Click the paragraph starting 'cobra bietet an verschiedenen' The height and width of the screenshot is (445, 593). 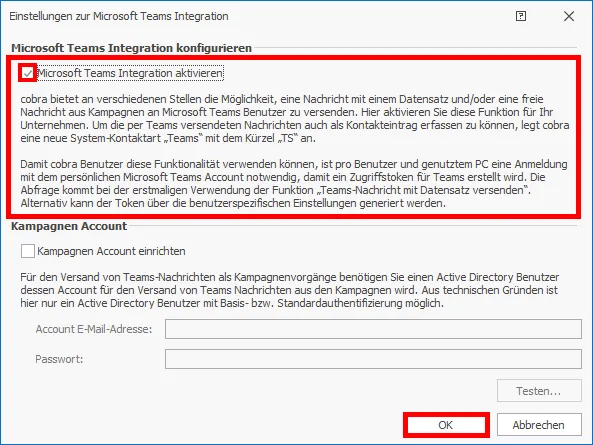tap(295, 118)
